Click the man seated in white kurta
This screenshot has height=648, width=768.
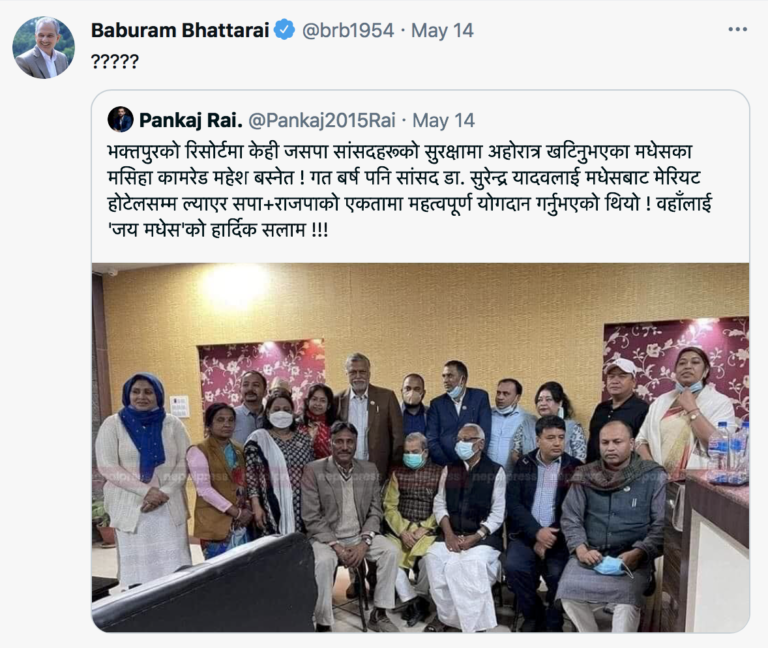tap(465, 527)
